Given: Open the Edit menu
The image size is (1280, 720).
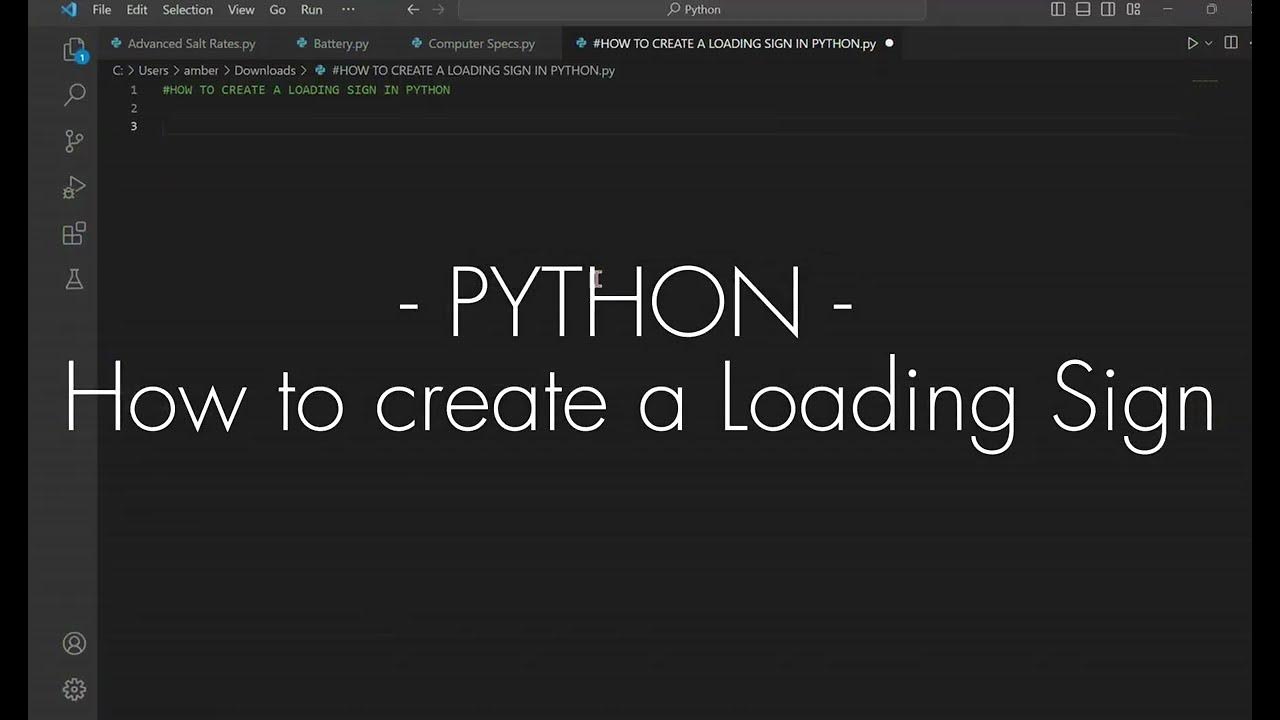Looking at the screenshot, I should [x=137, y=10].
